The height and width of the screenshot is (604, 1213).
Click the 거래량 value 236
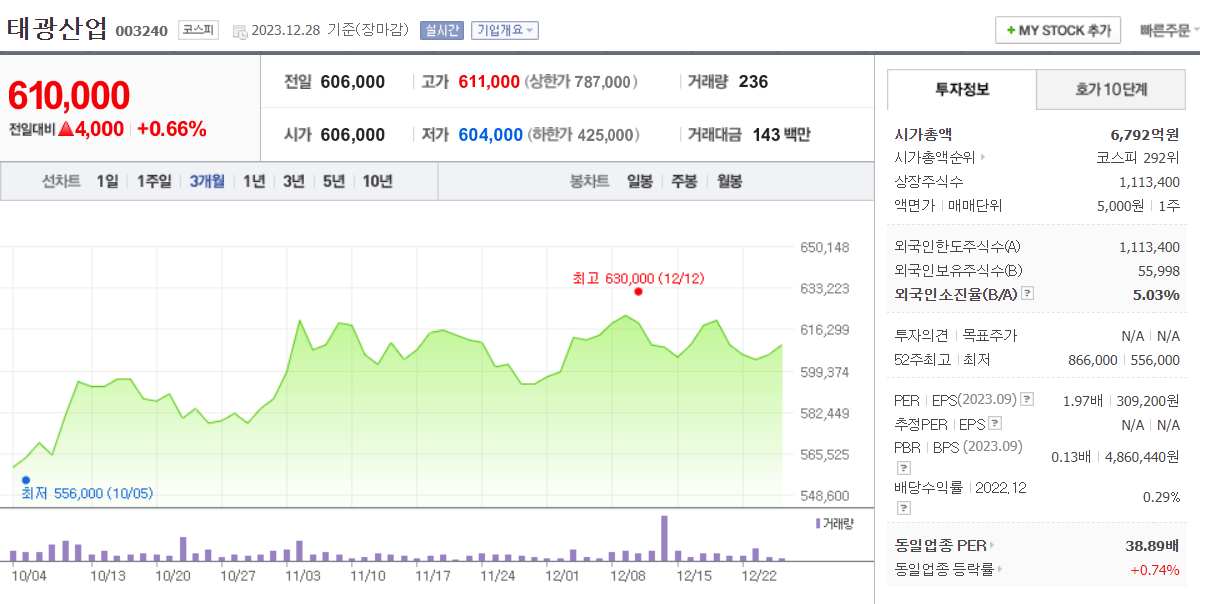753,82
